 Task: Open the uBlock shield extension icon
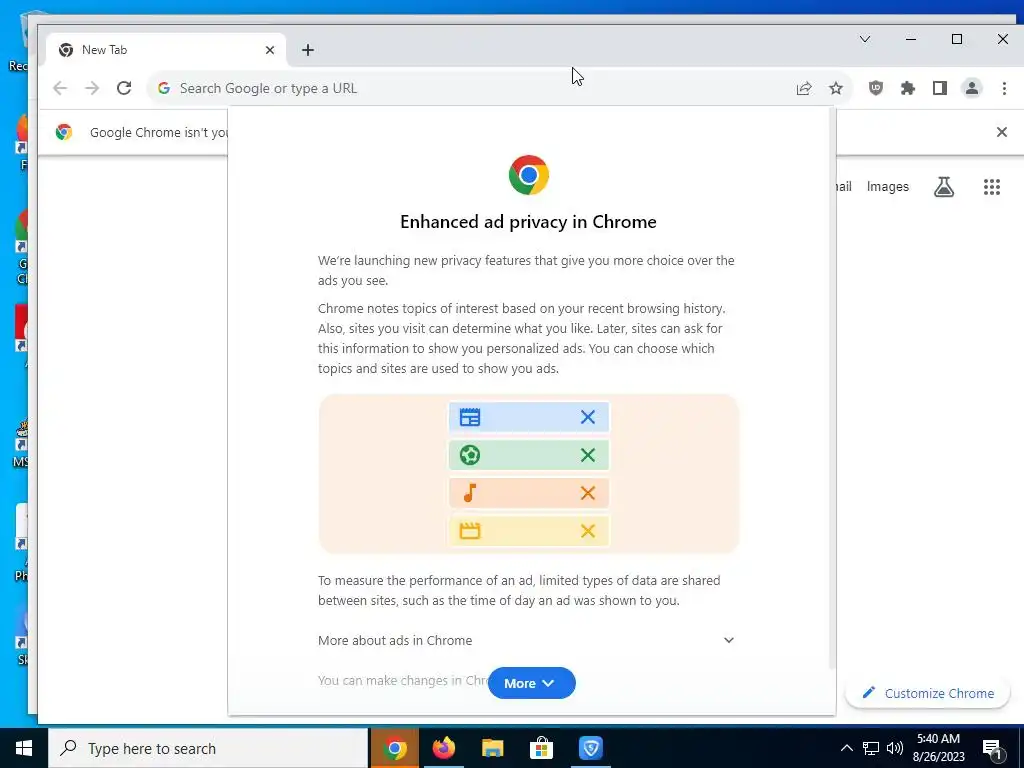(876, 88)
